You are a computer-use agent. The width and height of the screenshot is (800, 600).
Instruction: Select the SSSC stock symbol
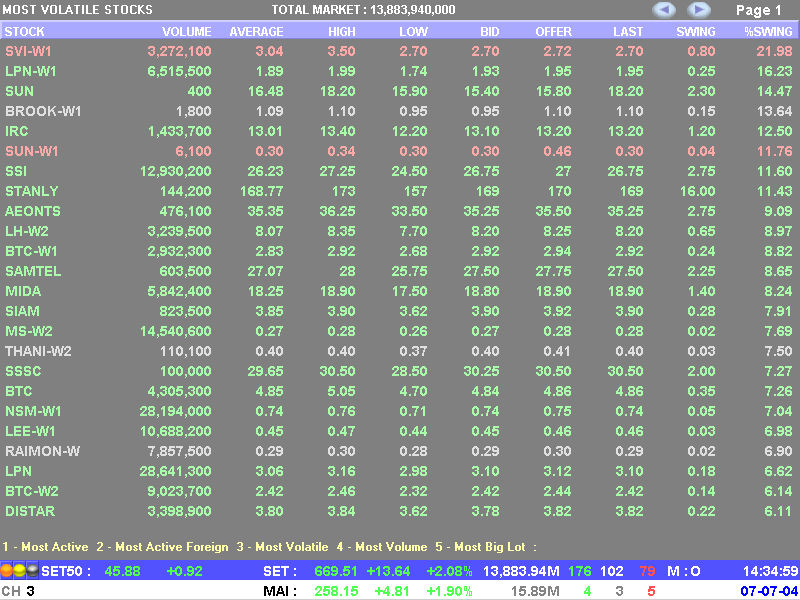tap(23, 371)
